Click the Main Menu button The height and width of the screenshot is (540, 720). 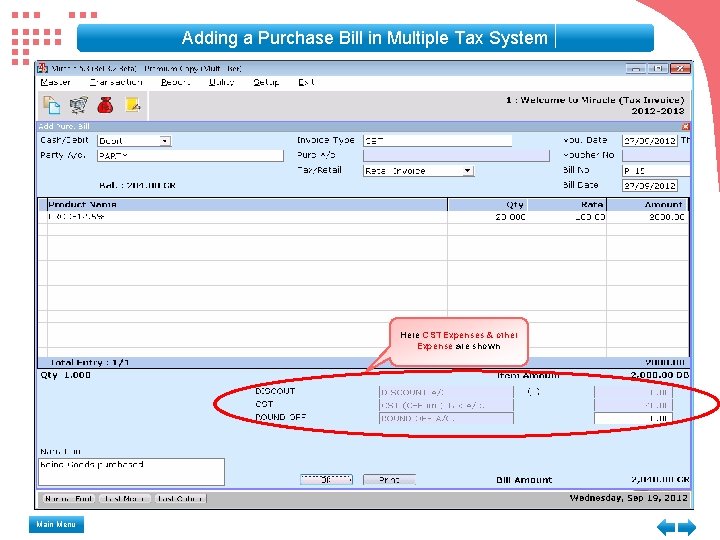point(56,524)
